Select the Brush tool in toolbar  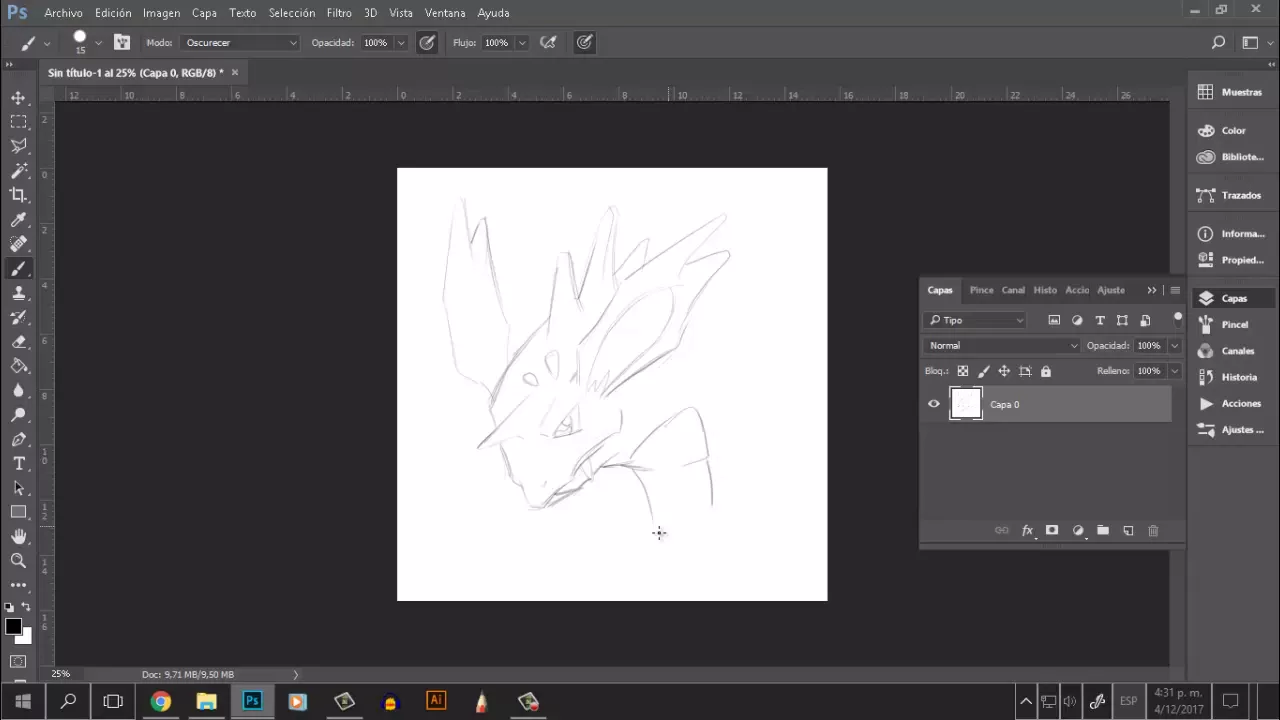pos(18,269)
